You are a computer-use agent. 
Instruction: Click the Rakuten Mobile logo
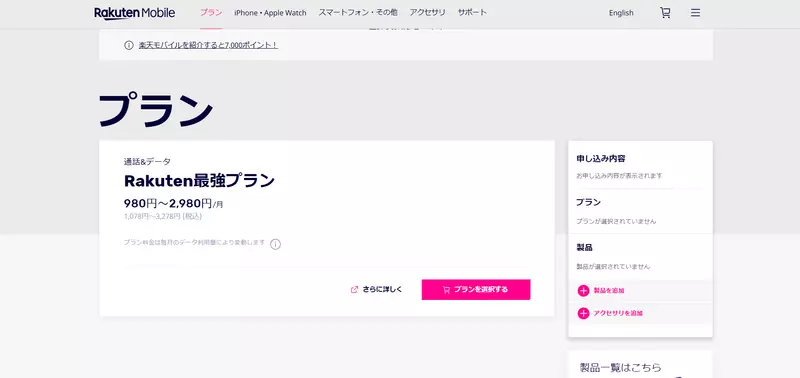coord(135,13)
